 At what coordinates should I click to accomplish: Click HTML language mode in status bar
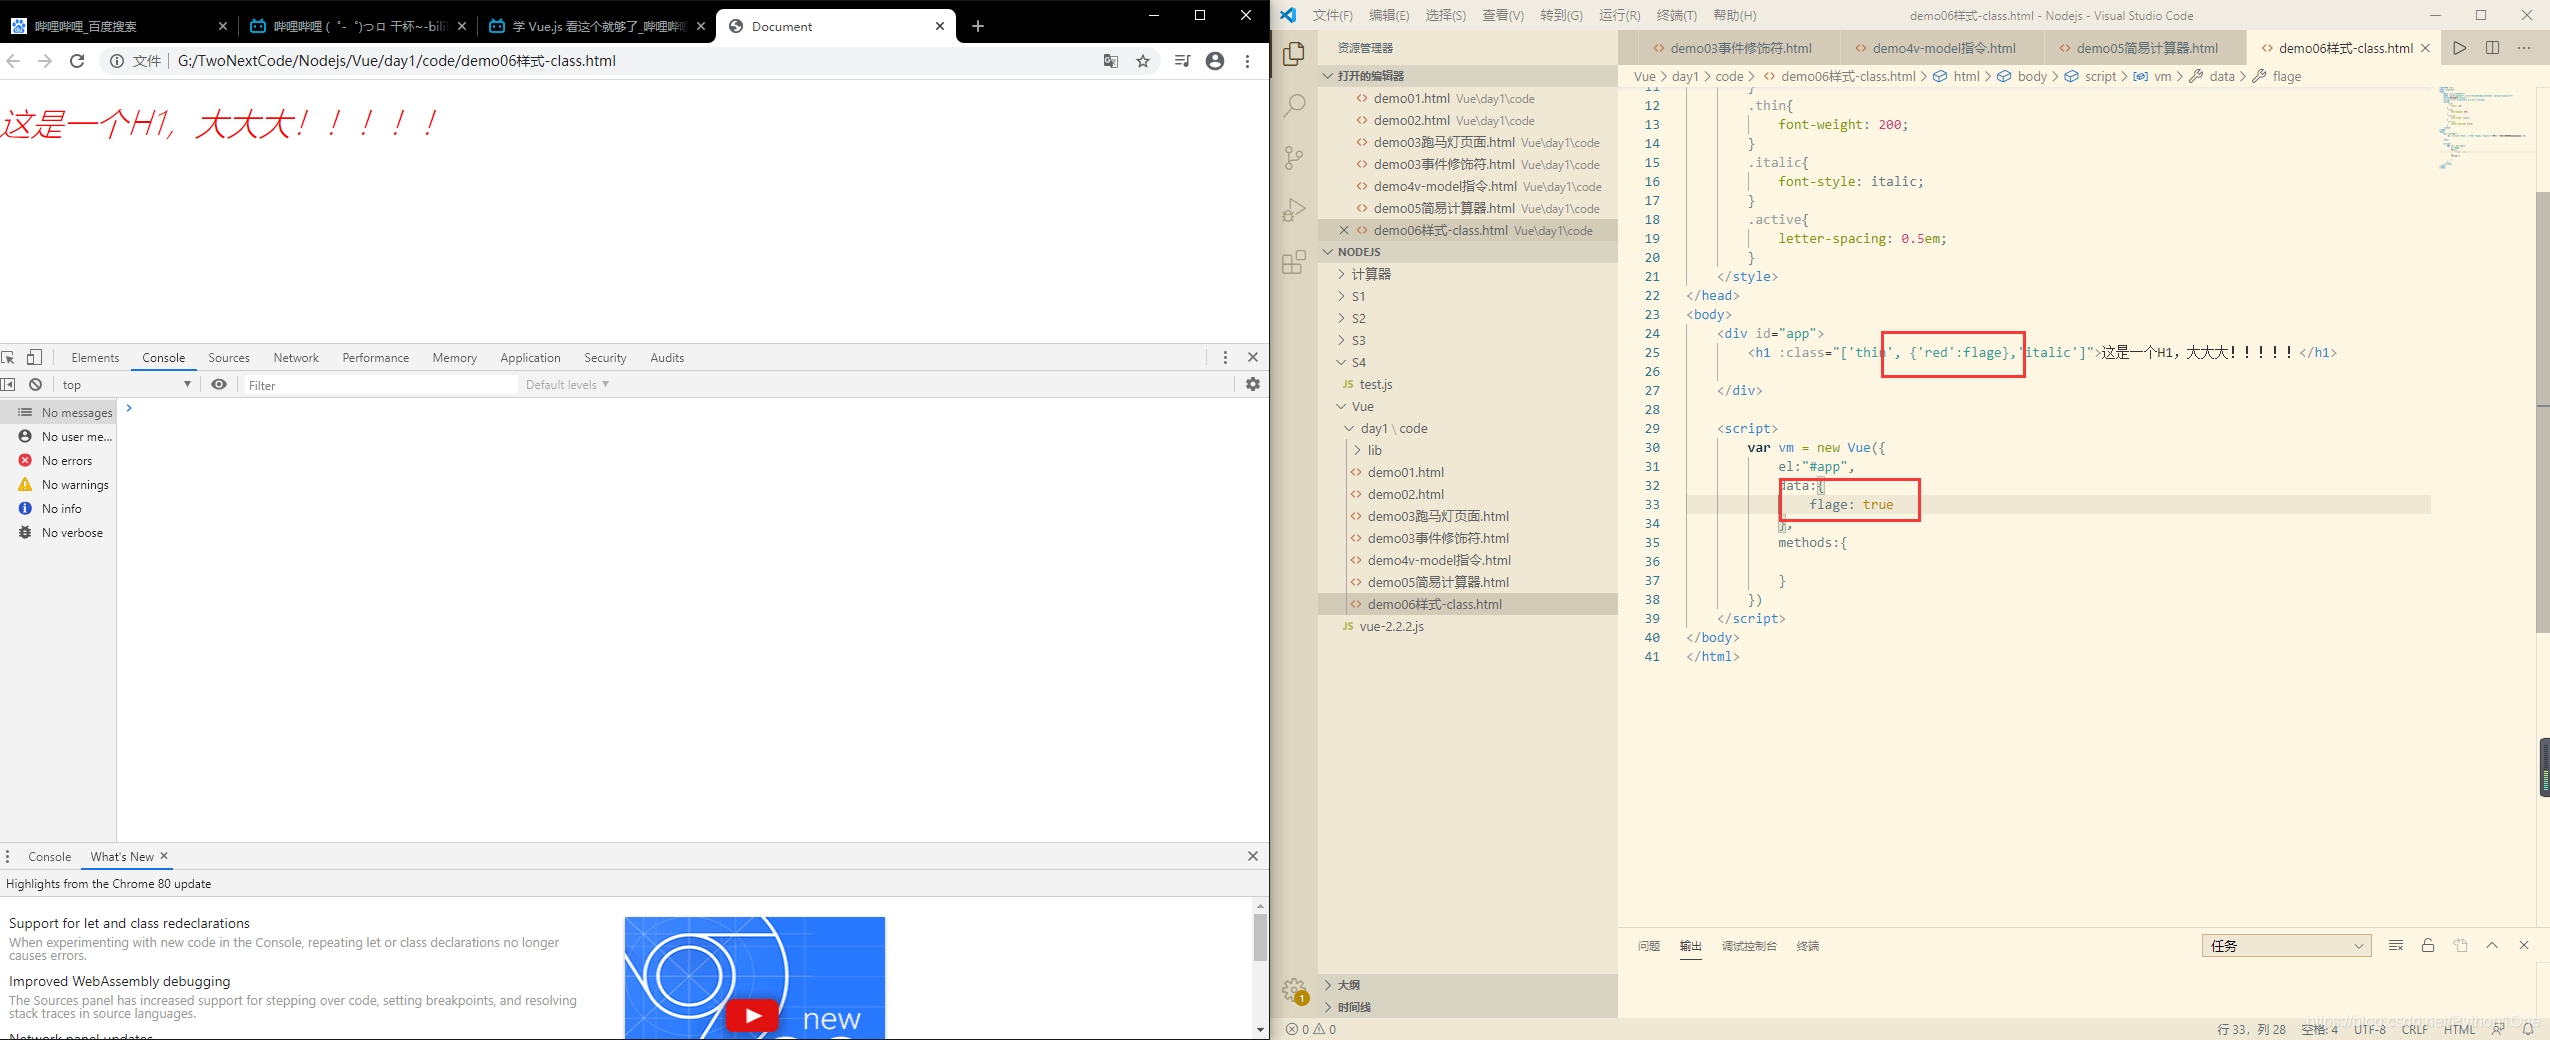tap(2459, 1029)
